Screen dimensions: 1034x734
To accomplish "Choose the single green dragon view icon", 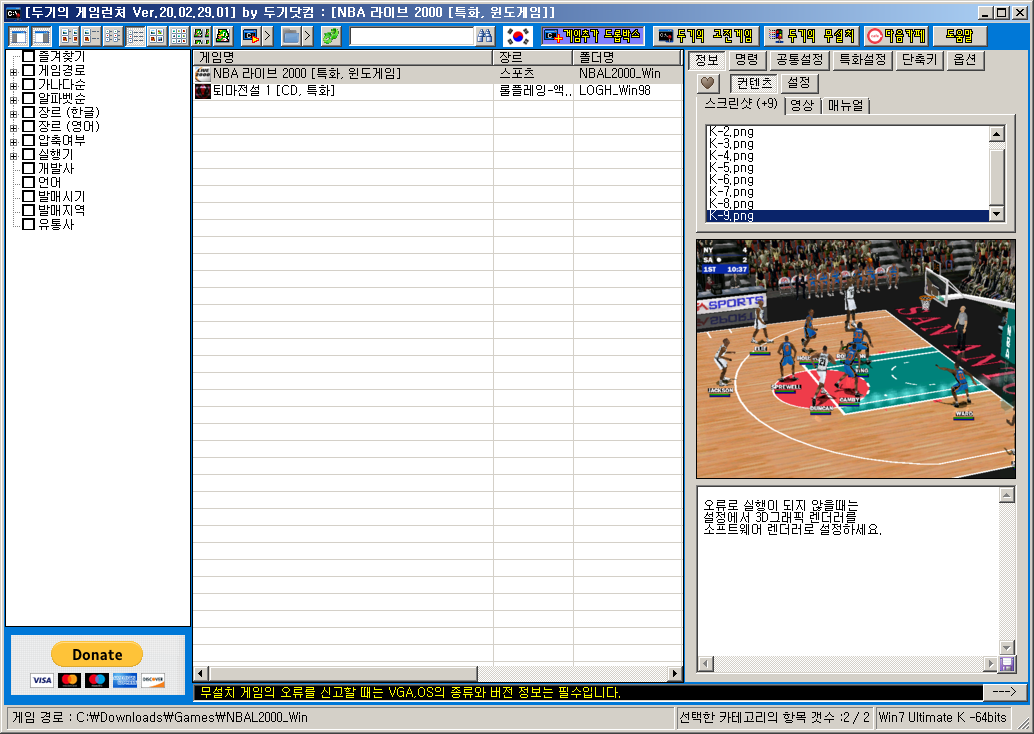I will [x=223, y=36].
